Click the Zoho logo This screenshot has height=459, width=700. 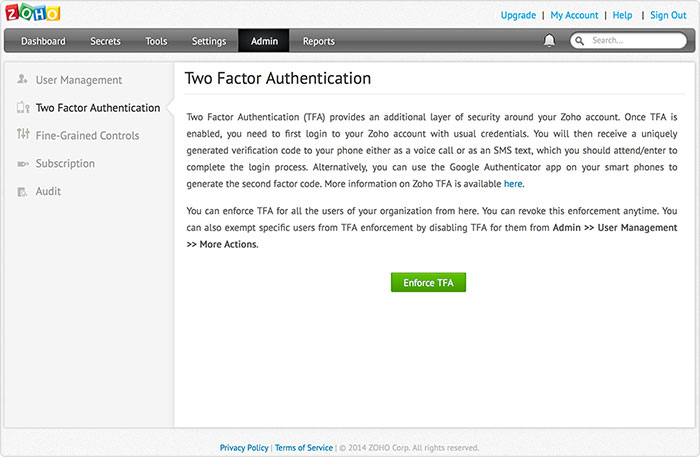point(33,12)
